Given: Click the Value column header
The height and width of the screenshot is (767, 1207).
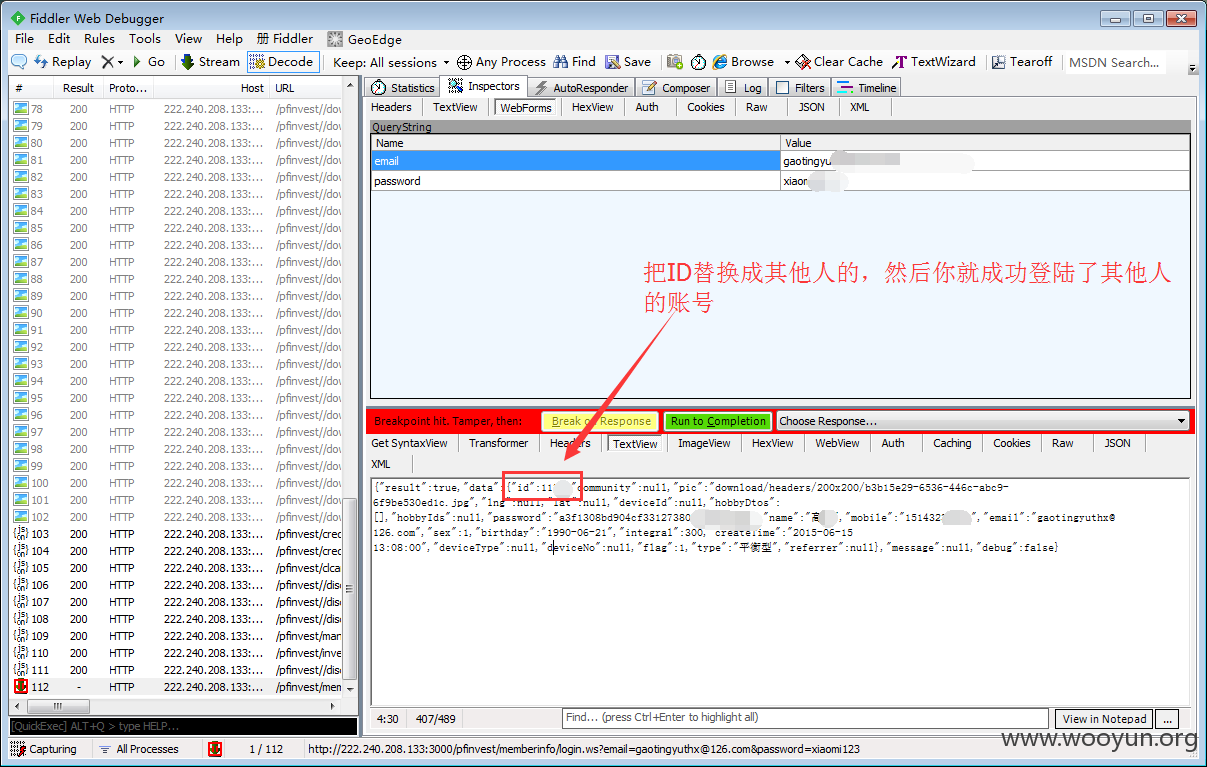Looking at the screenshot, I should pos(985,143).
